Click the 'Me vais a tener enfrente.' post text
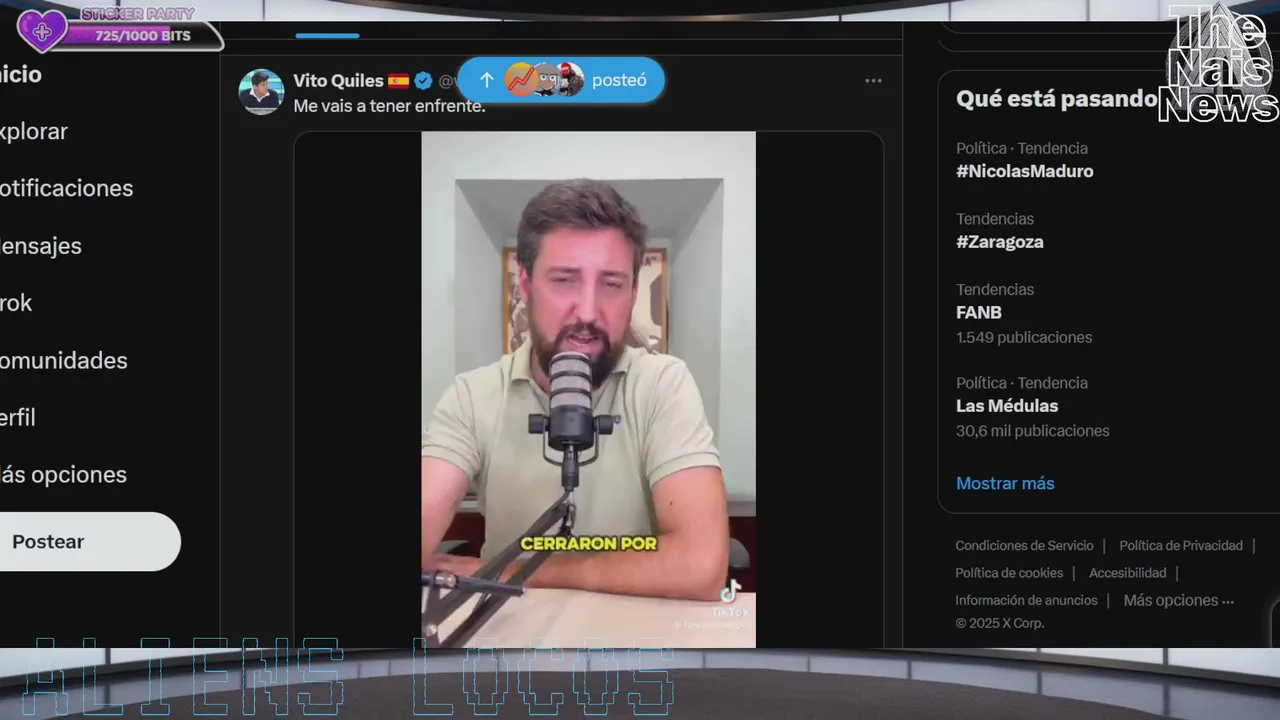Screen dimensions: 1280x720 click(x=389, y=106)
